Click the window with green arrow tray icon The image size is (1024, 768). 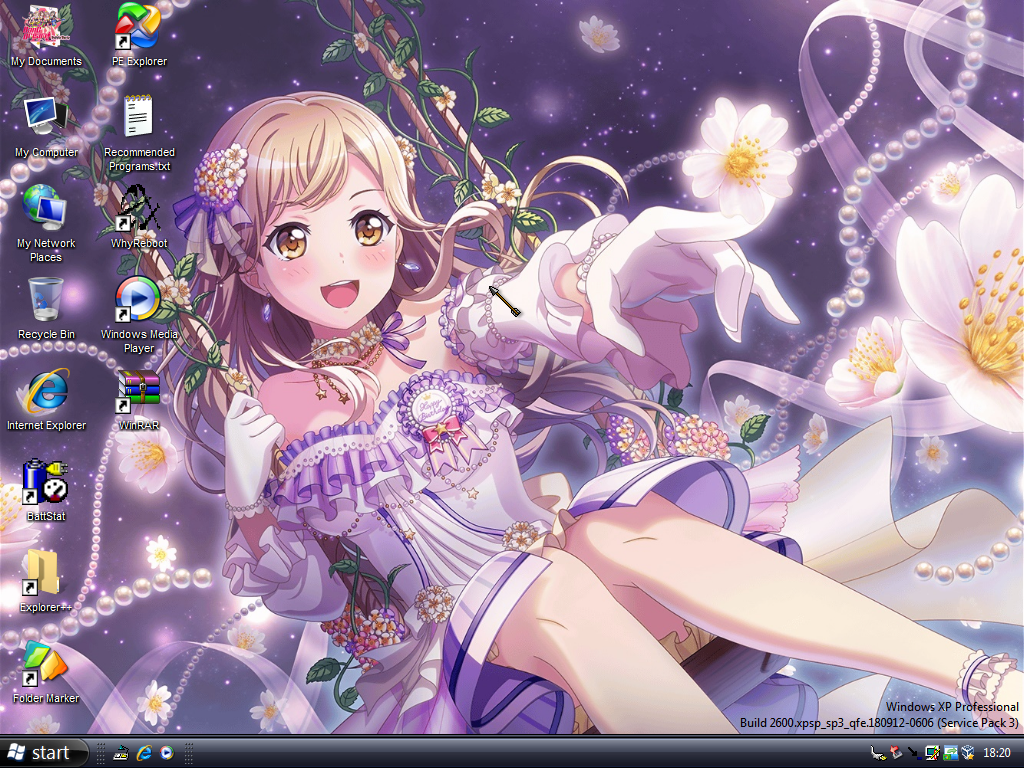[x=950, y=754]
